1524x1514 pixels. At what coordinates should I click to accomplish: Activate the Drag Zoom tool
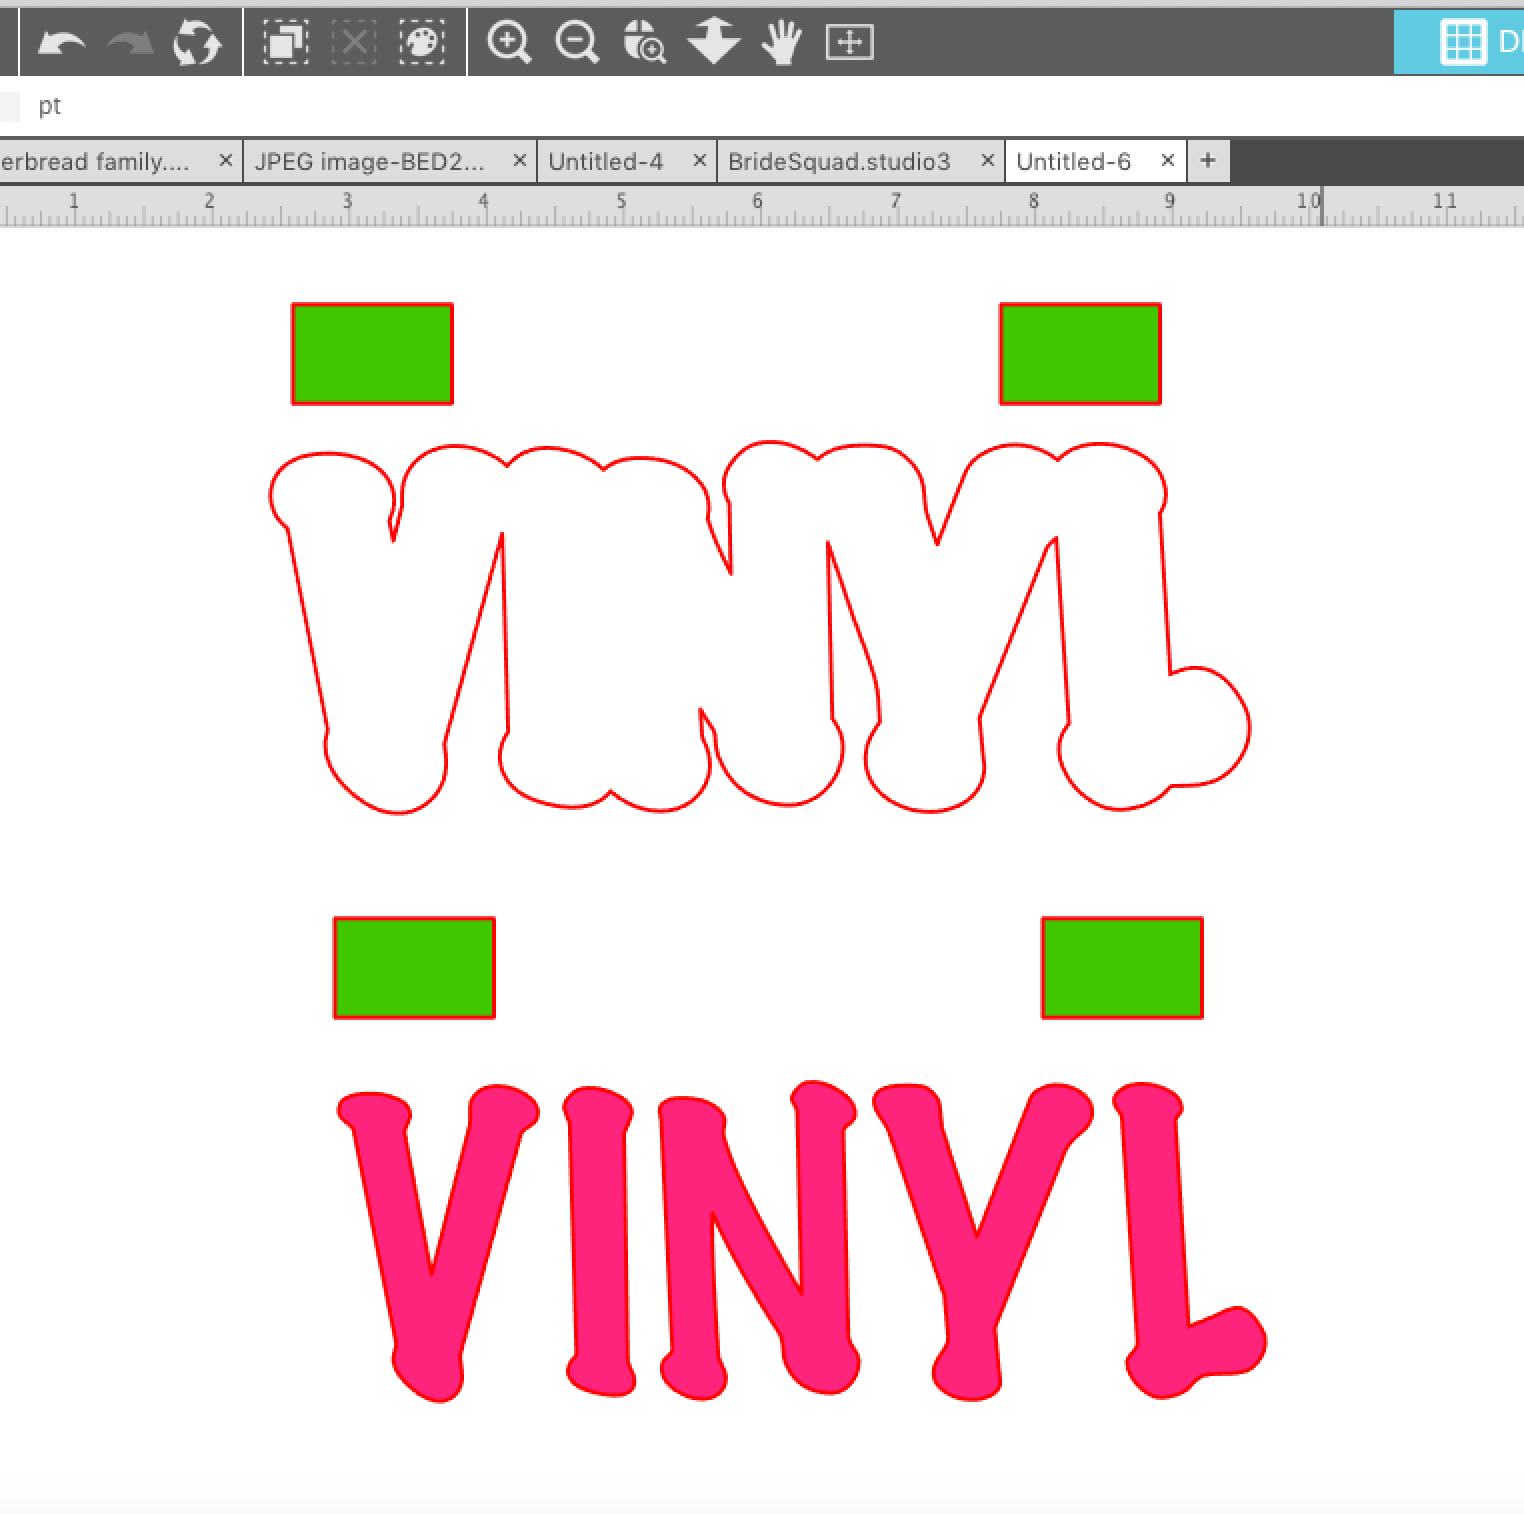click(645, 42)
